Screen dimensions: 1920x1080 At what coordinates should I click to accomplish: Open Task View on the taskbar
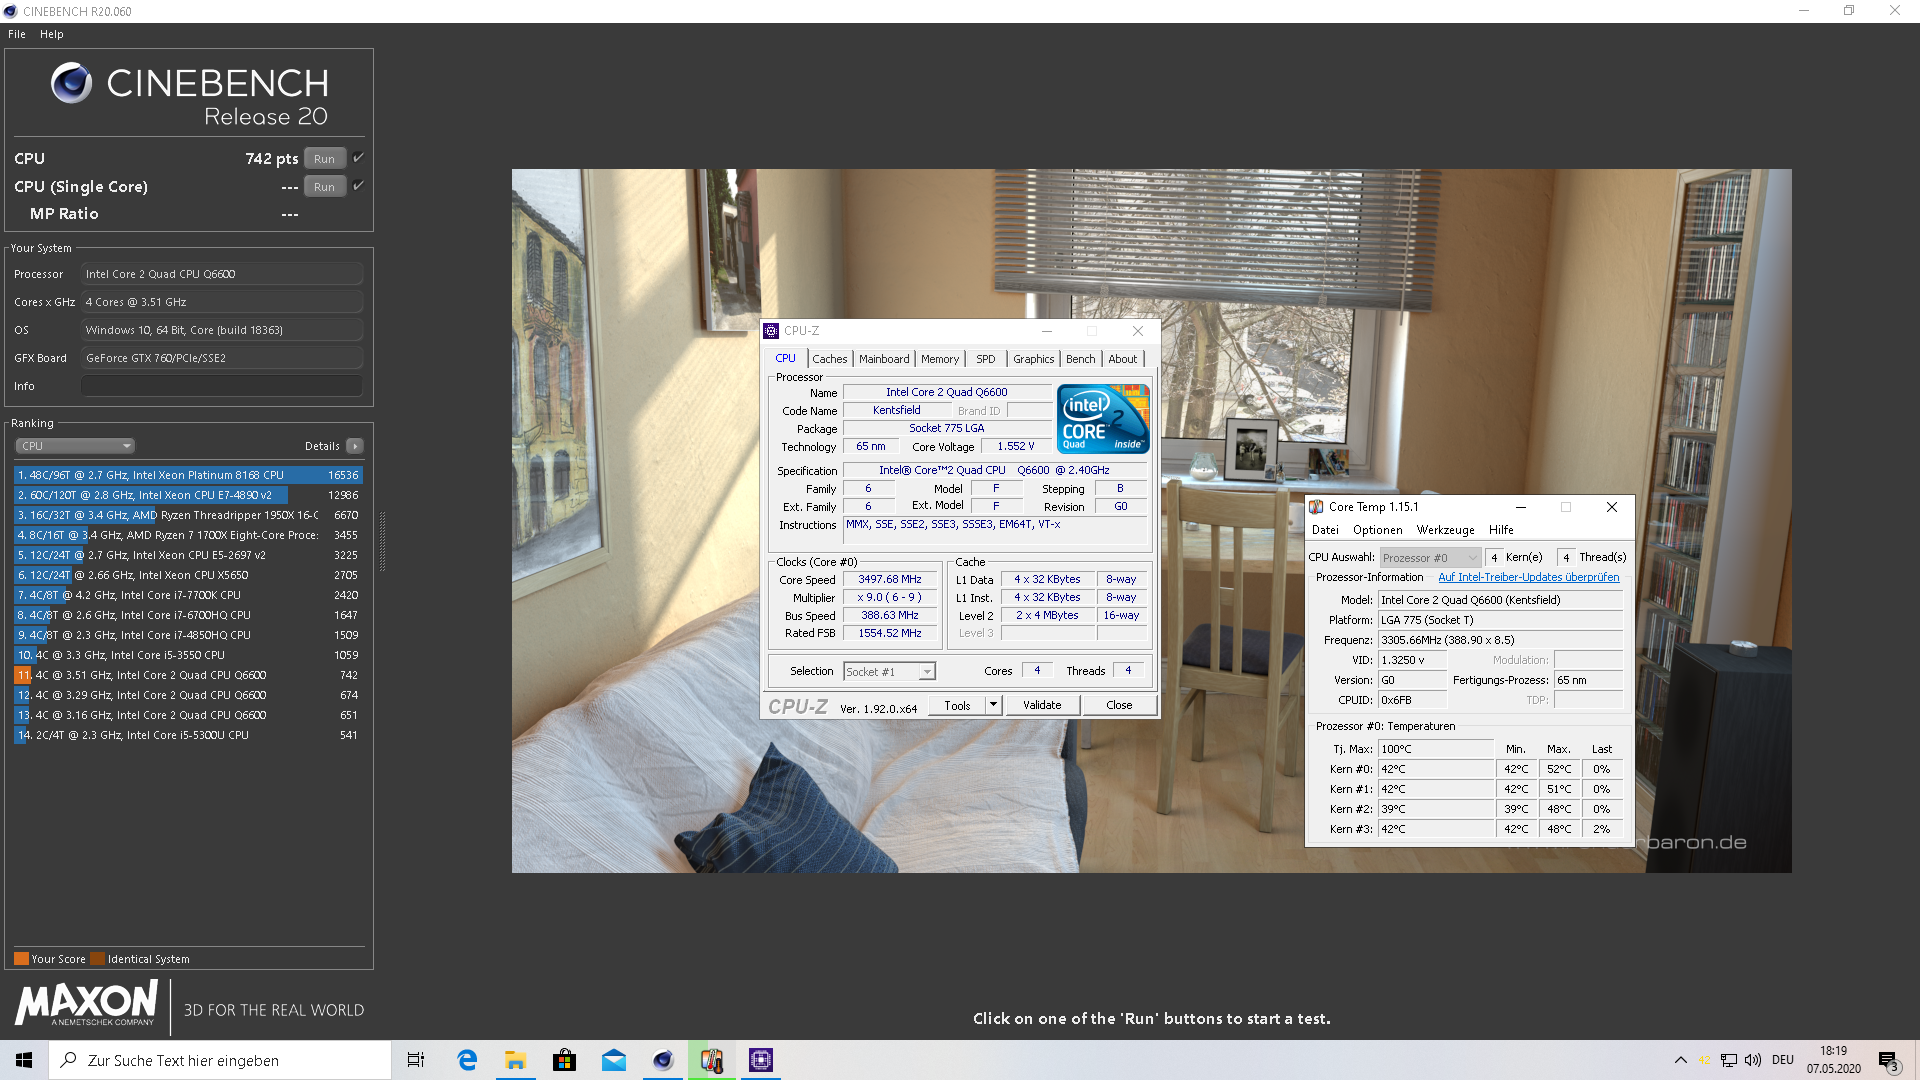(x=416, y=1060)
